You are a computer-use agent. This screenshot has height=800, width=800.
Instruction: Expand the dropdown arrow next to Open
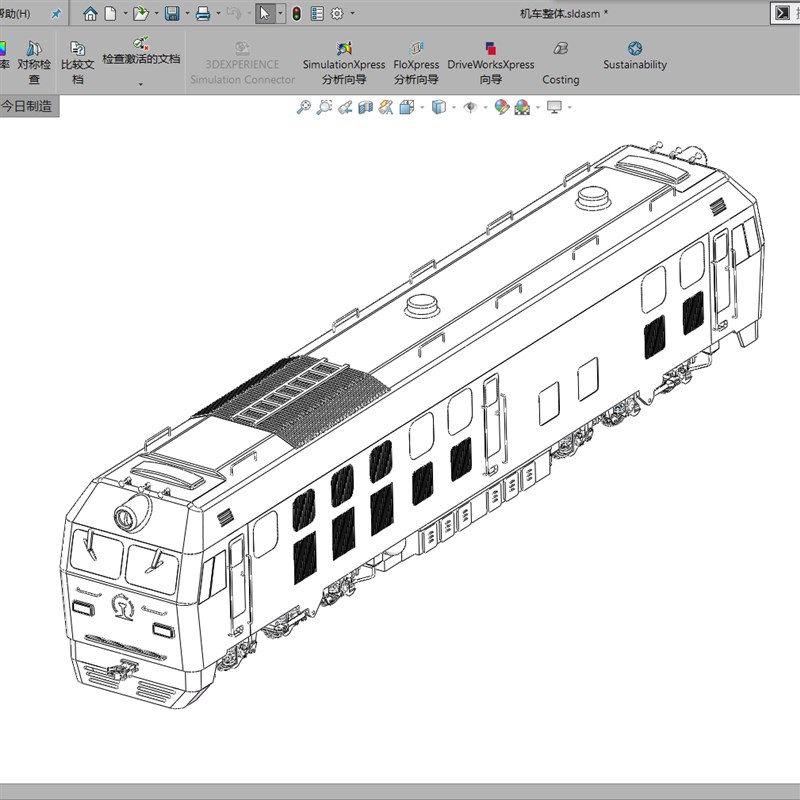point(155,14)
